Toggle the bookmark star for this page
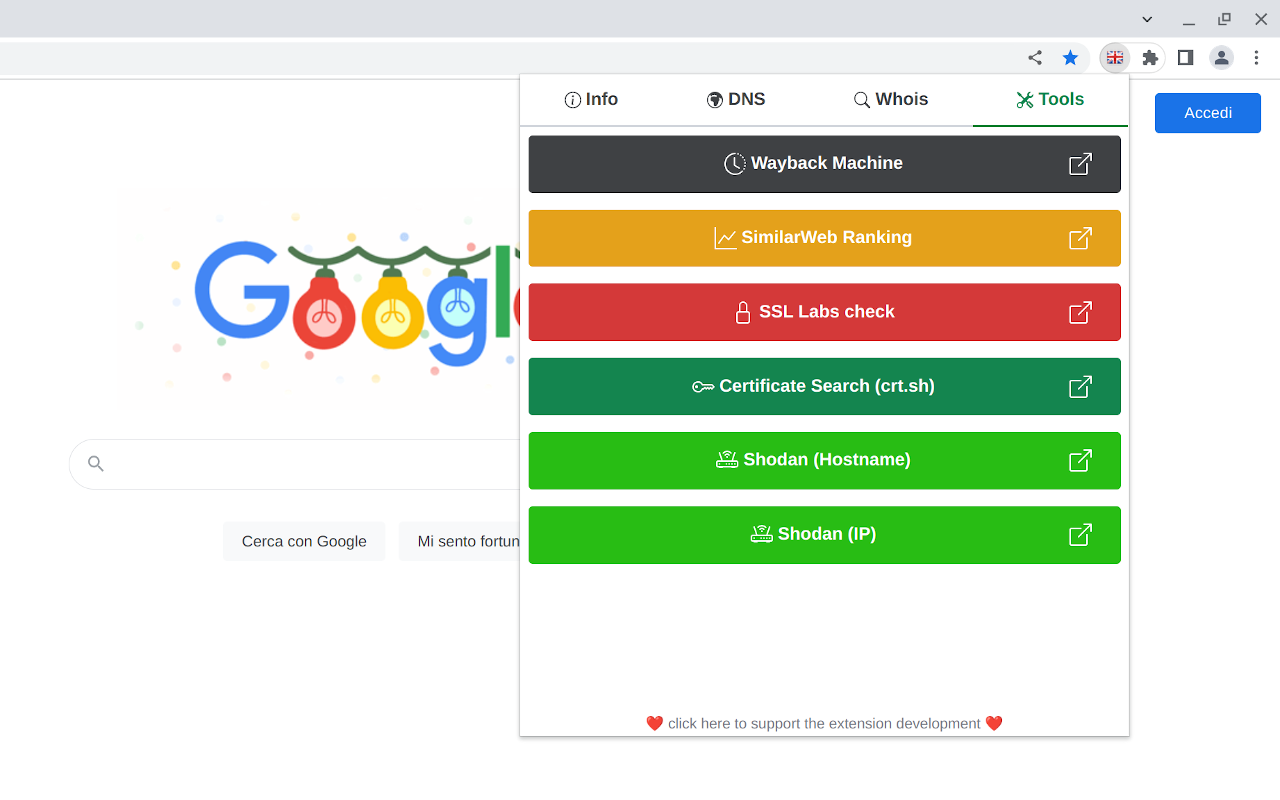 (x=1070, y=58)
